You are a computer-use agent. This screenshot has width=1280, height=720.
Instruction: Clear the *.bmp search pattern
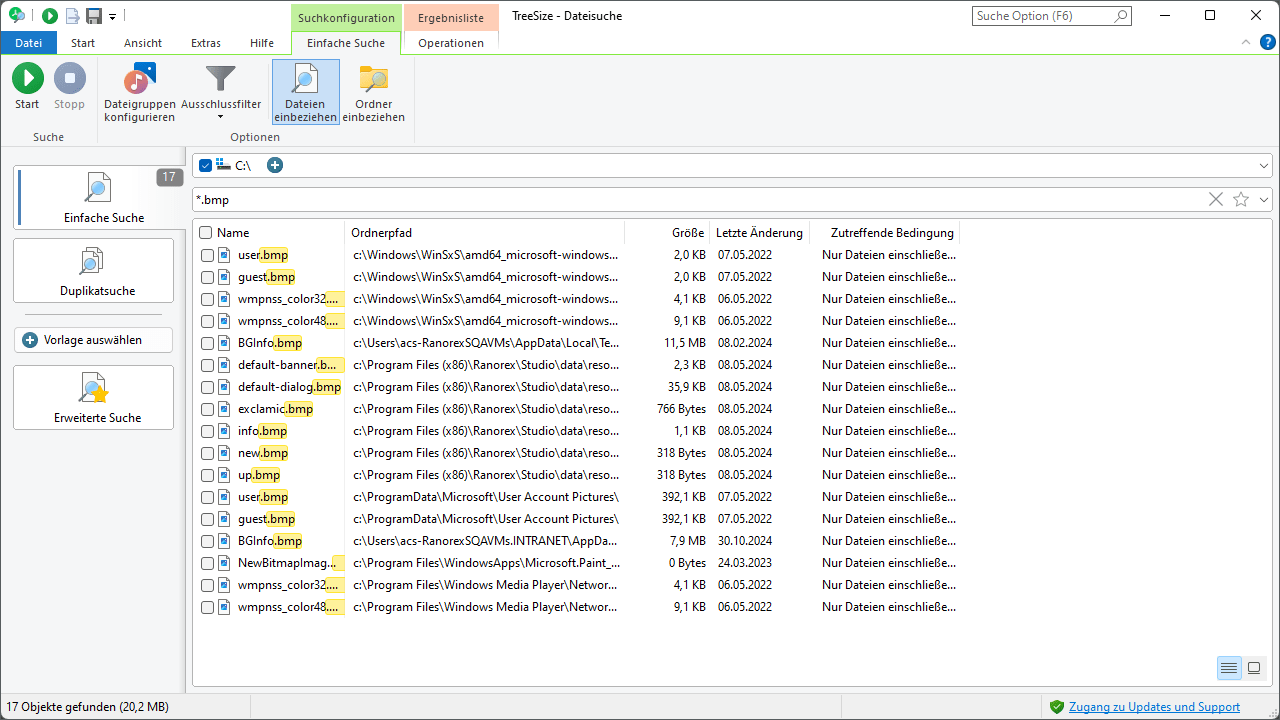pos(1216,199)
